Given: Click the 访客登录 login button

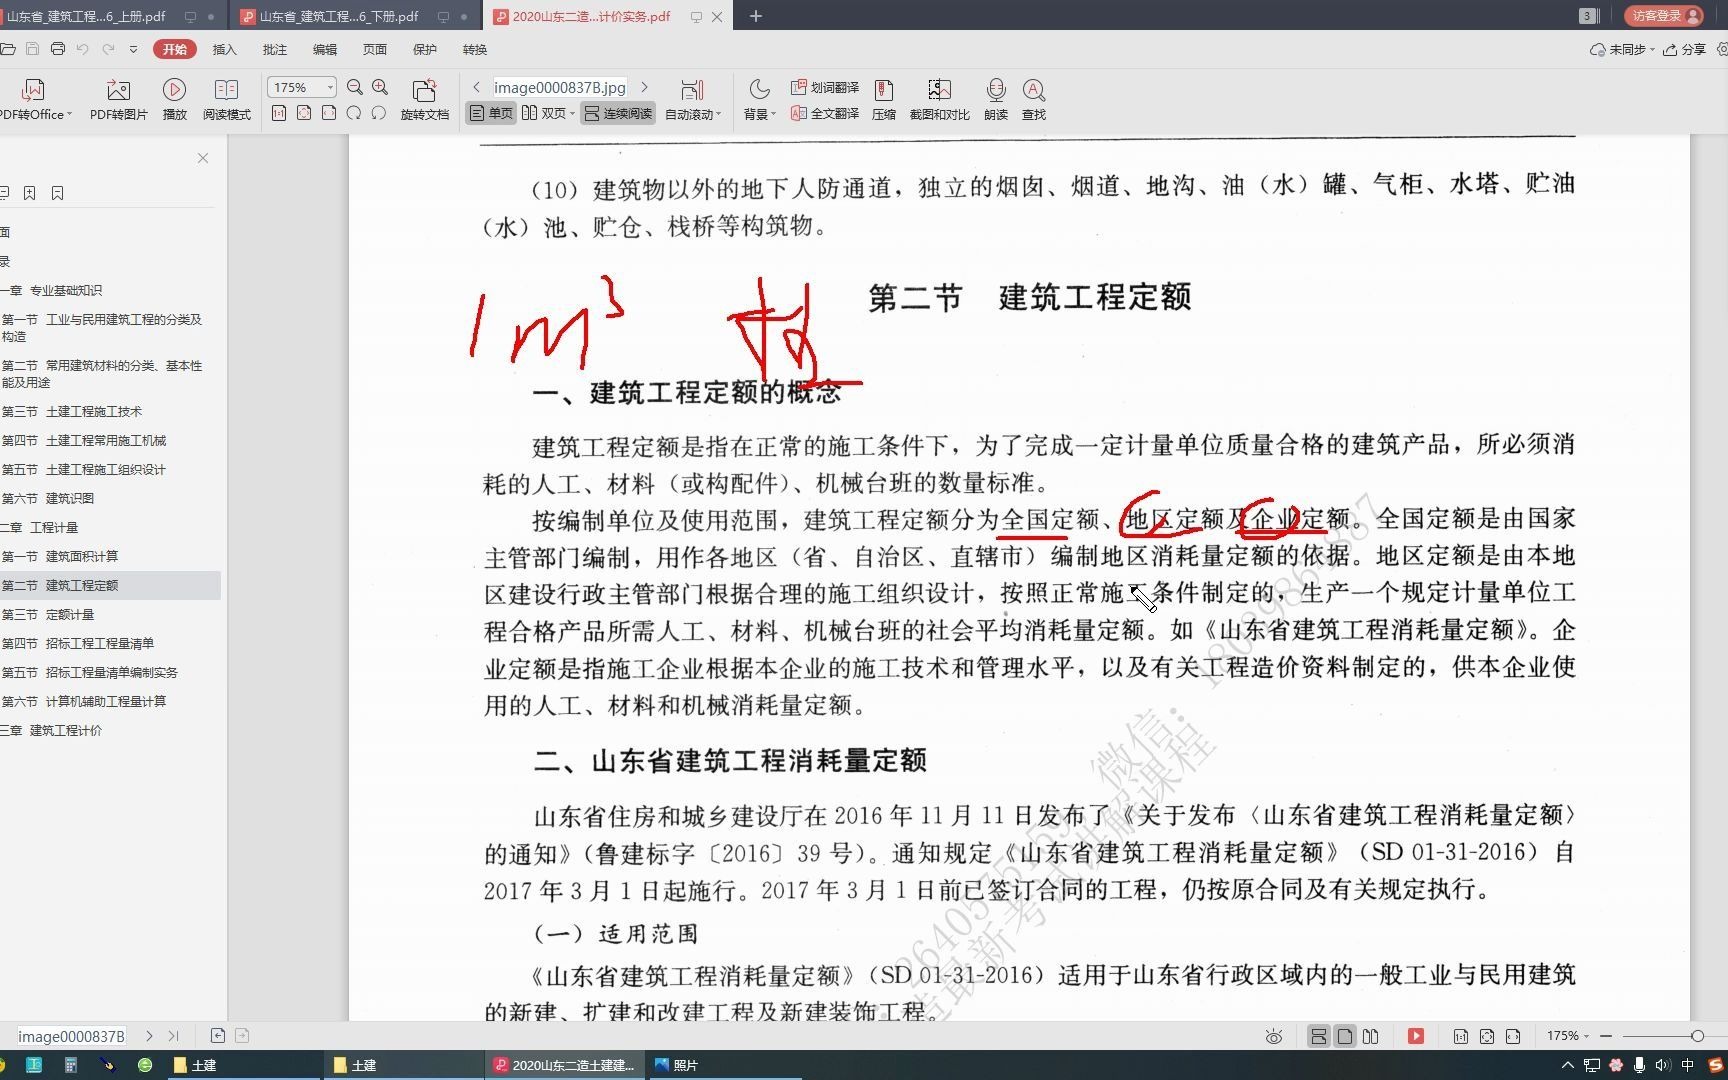Looking at the screenshot, I should (1664, 16).
